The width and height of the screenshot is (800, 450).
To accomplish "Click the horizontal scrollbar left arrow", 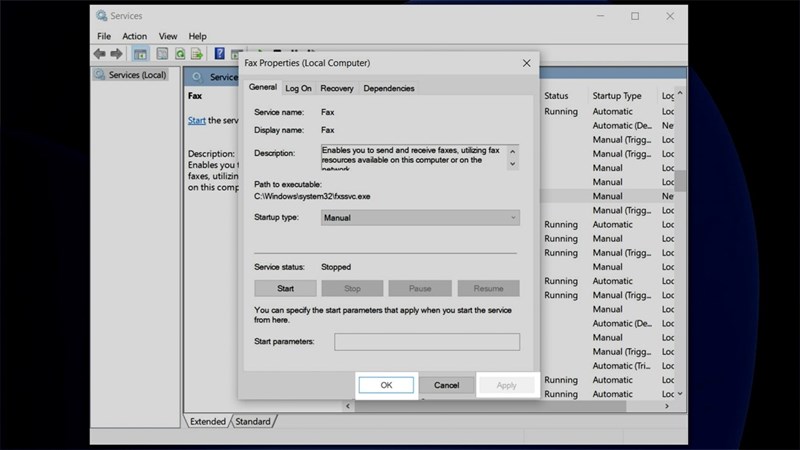I will point(348,406).
